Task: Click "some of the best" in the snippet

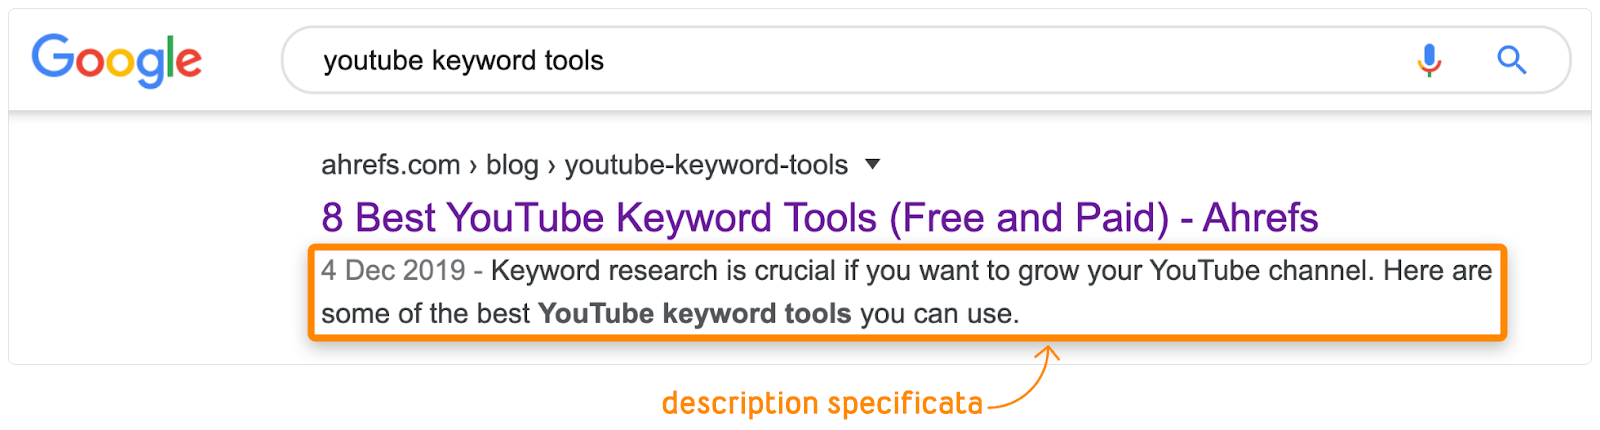Action: point(425,313)
